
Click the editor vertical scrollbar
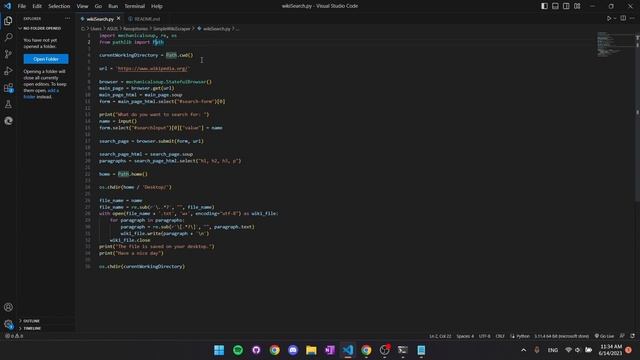pyautogui.click(x=637, y=117)
